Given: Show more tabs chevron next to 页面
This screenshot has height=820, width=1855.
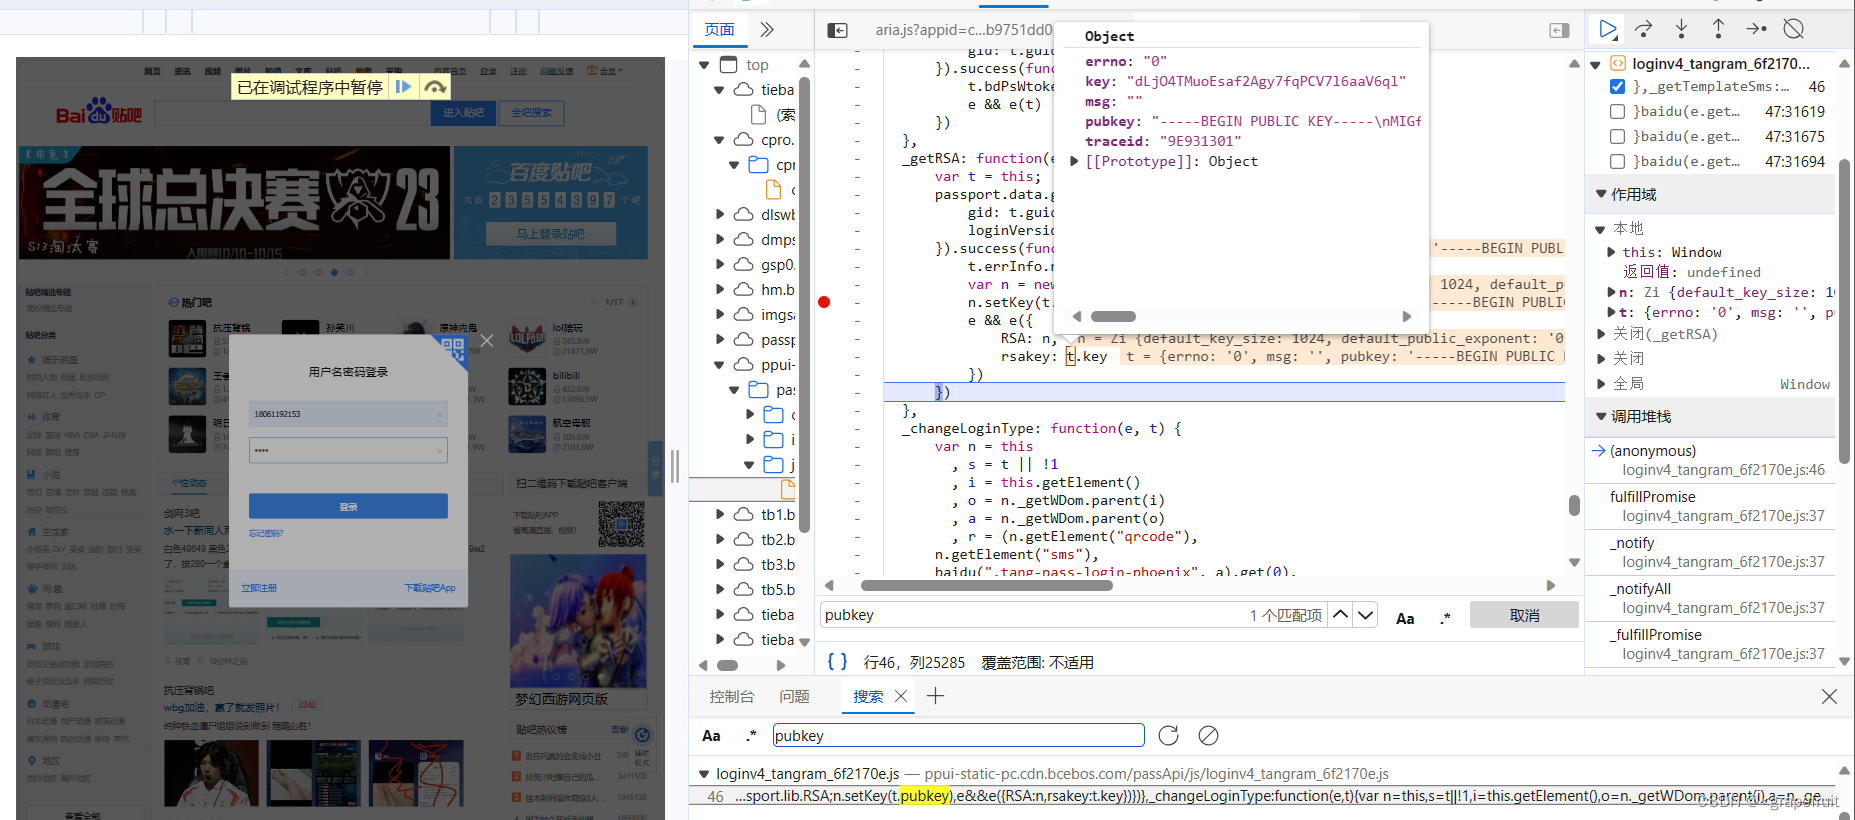Looking at the screenshot, I should coord(767,29).
